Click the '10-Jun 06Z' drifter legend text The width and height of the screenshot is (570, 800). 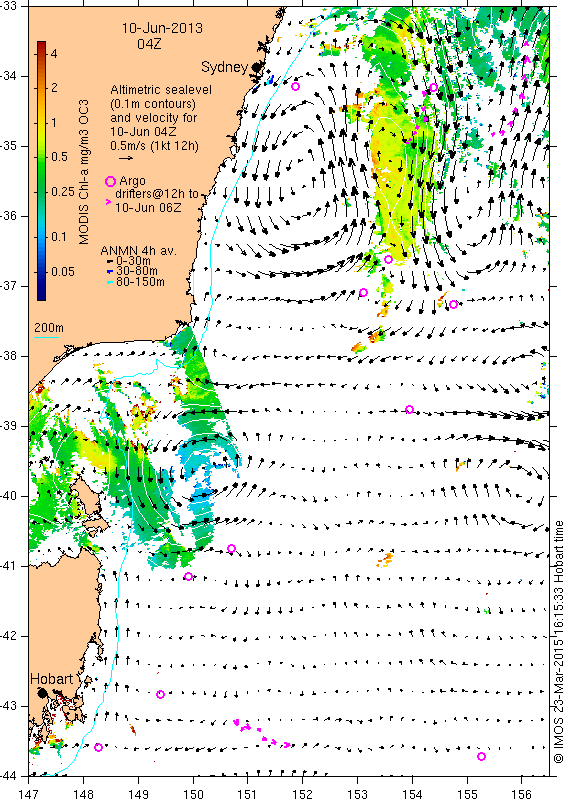[x=148, y=208]
